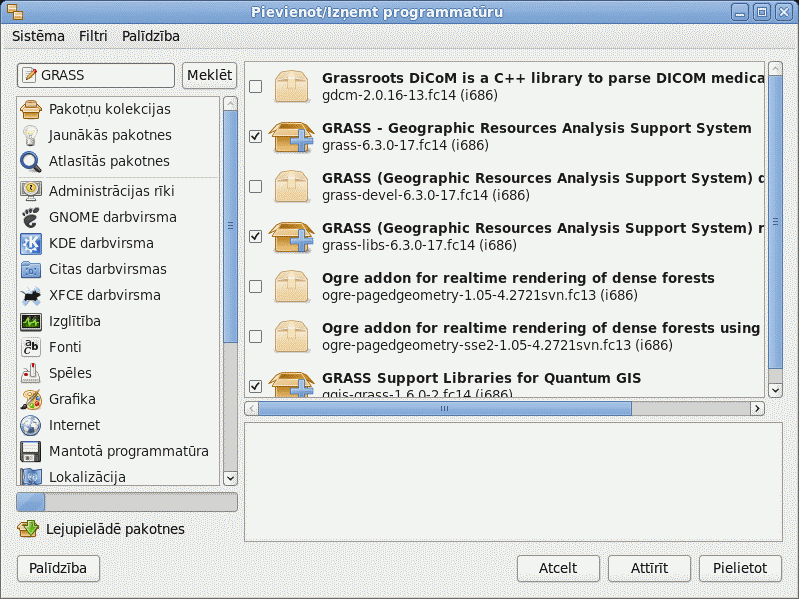Click the Grafika palette icon
The height and width of the screenshot is (599, 799).
tap(31, 399)
